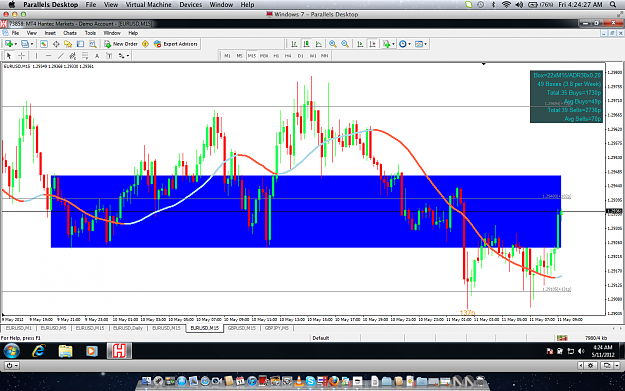Toggle the Navigator star-folder icon
The width and height of the screenshot is (625, 391).
pyautogui.click(x=68, y=44)
